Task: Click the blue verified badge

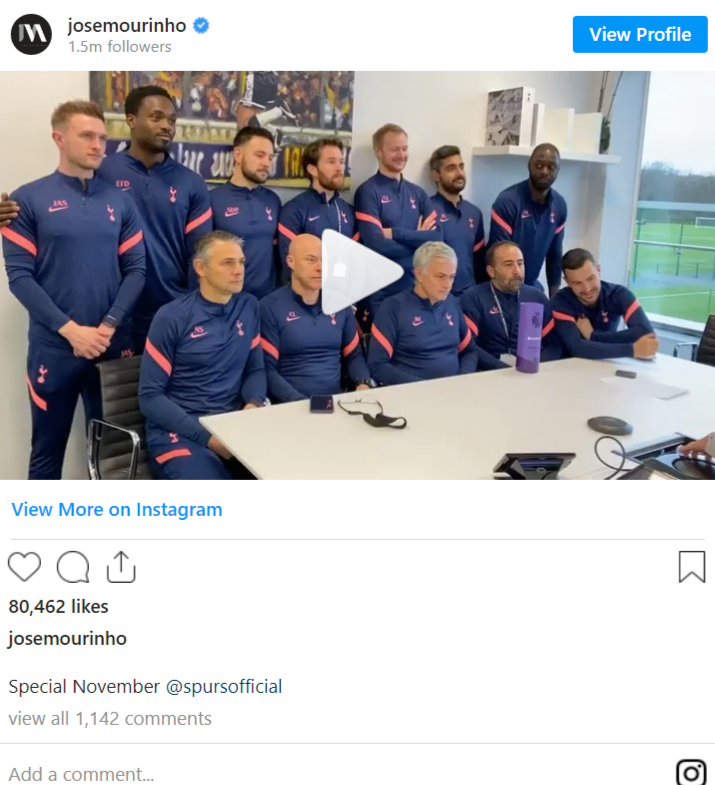Action: (x=201, y=25)
